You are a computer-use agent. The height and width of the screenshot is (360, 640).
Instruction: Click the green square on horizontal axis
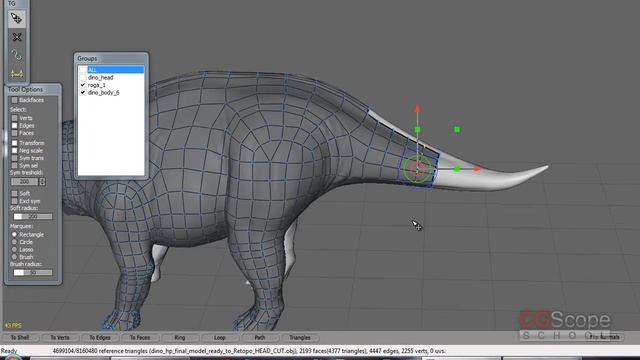point(457,169)
